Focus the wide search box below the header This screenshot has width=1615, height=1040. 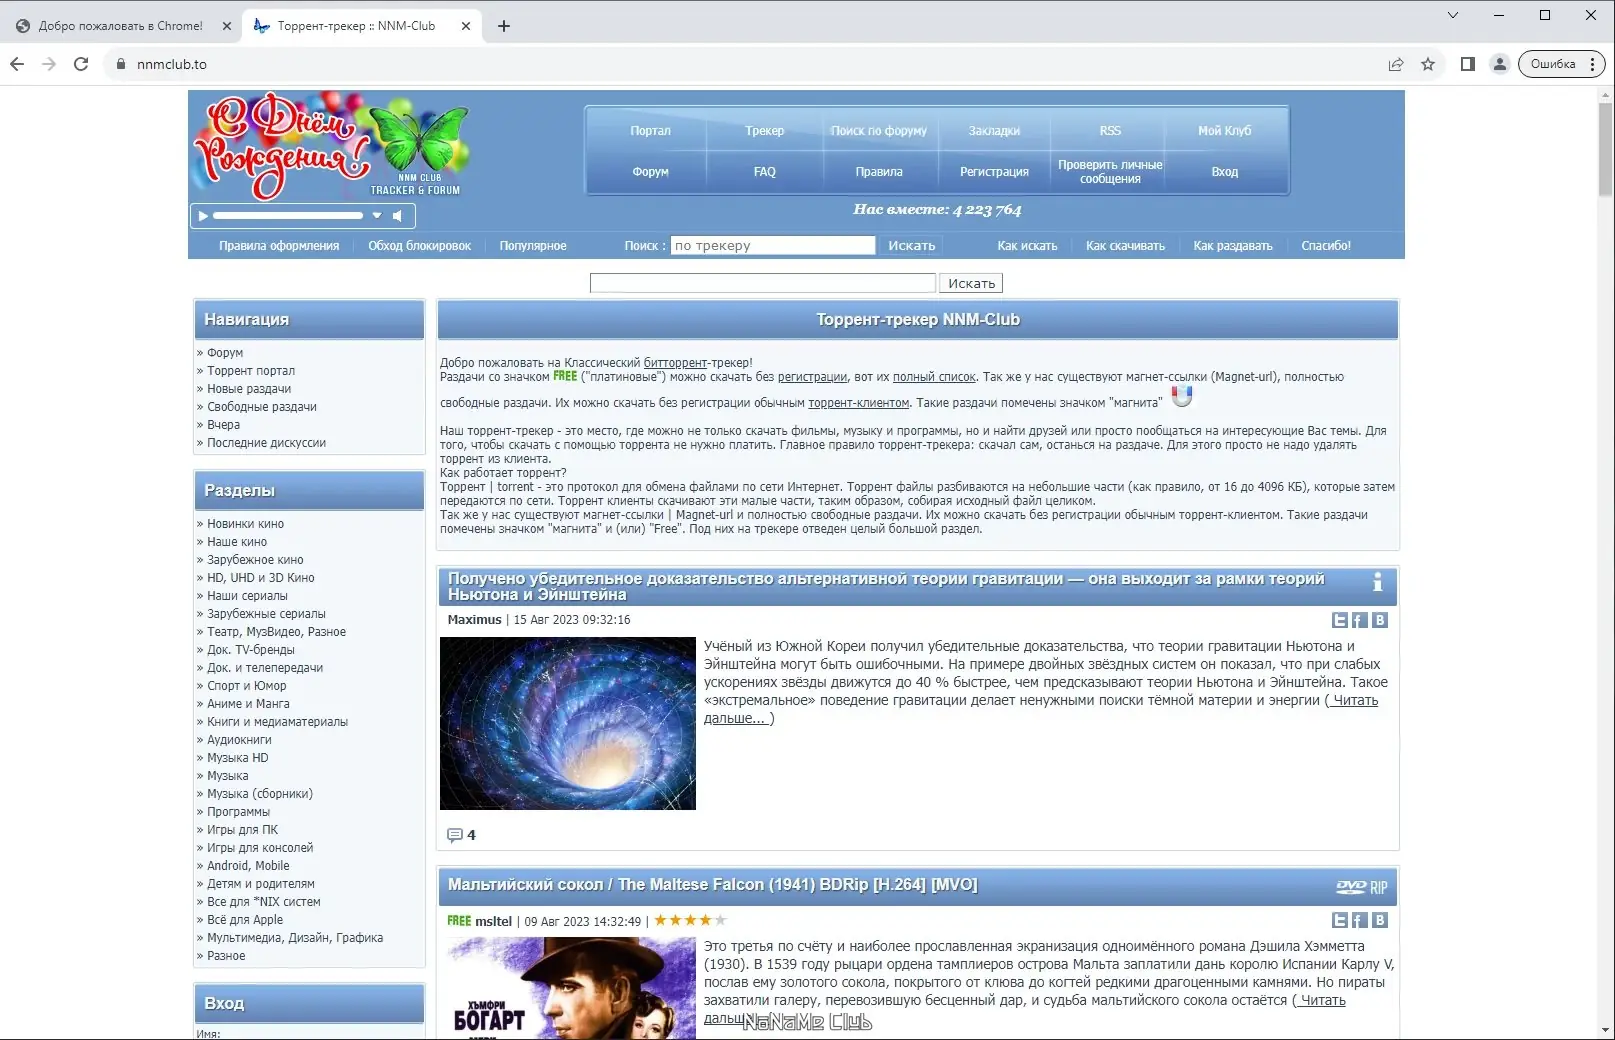tap(763, 283)
